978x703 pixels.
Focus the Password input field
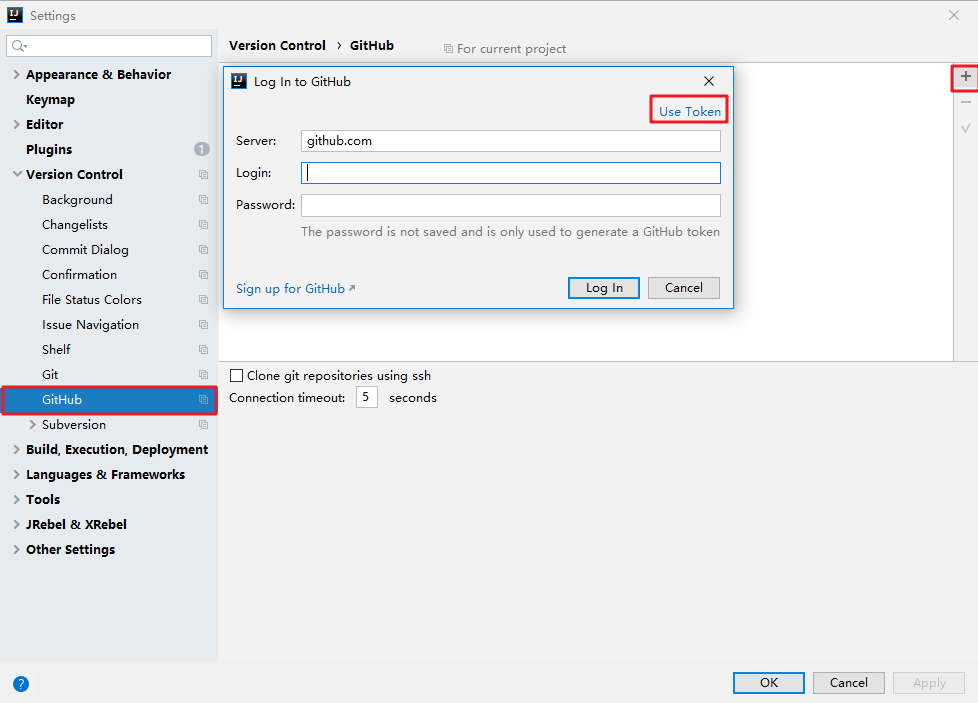click(511, 205)
